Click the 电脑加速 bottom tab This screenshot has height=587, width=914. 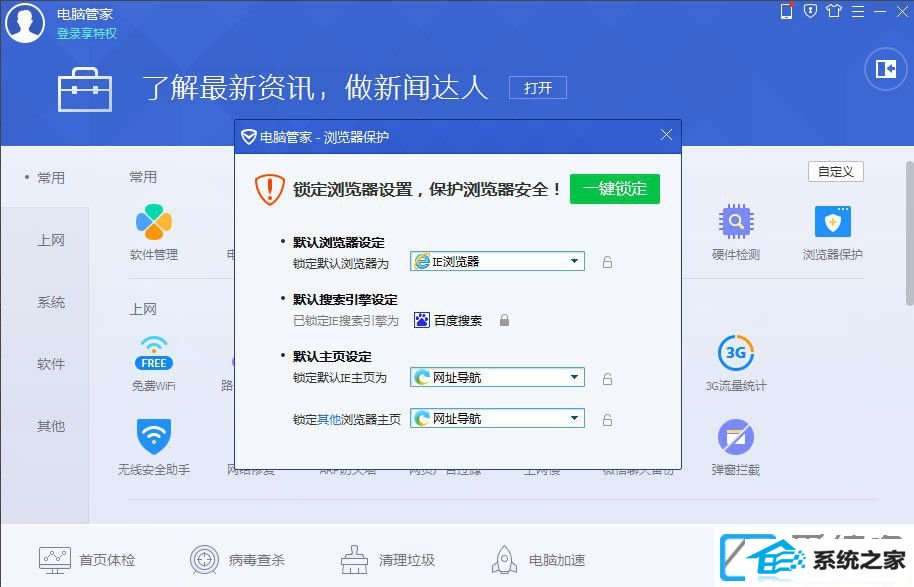click(538, 560)
